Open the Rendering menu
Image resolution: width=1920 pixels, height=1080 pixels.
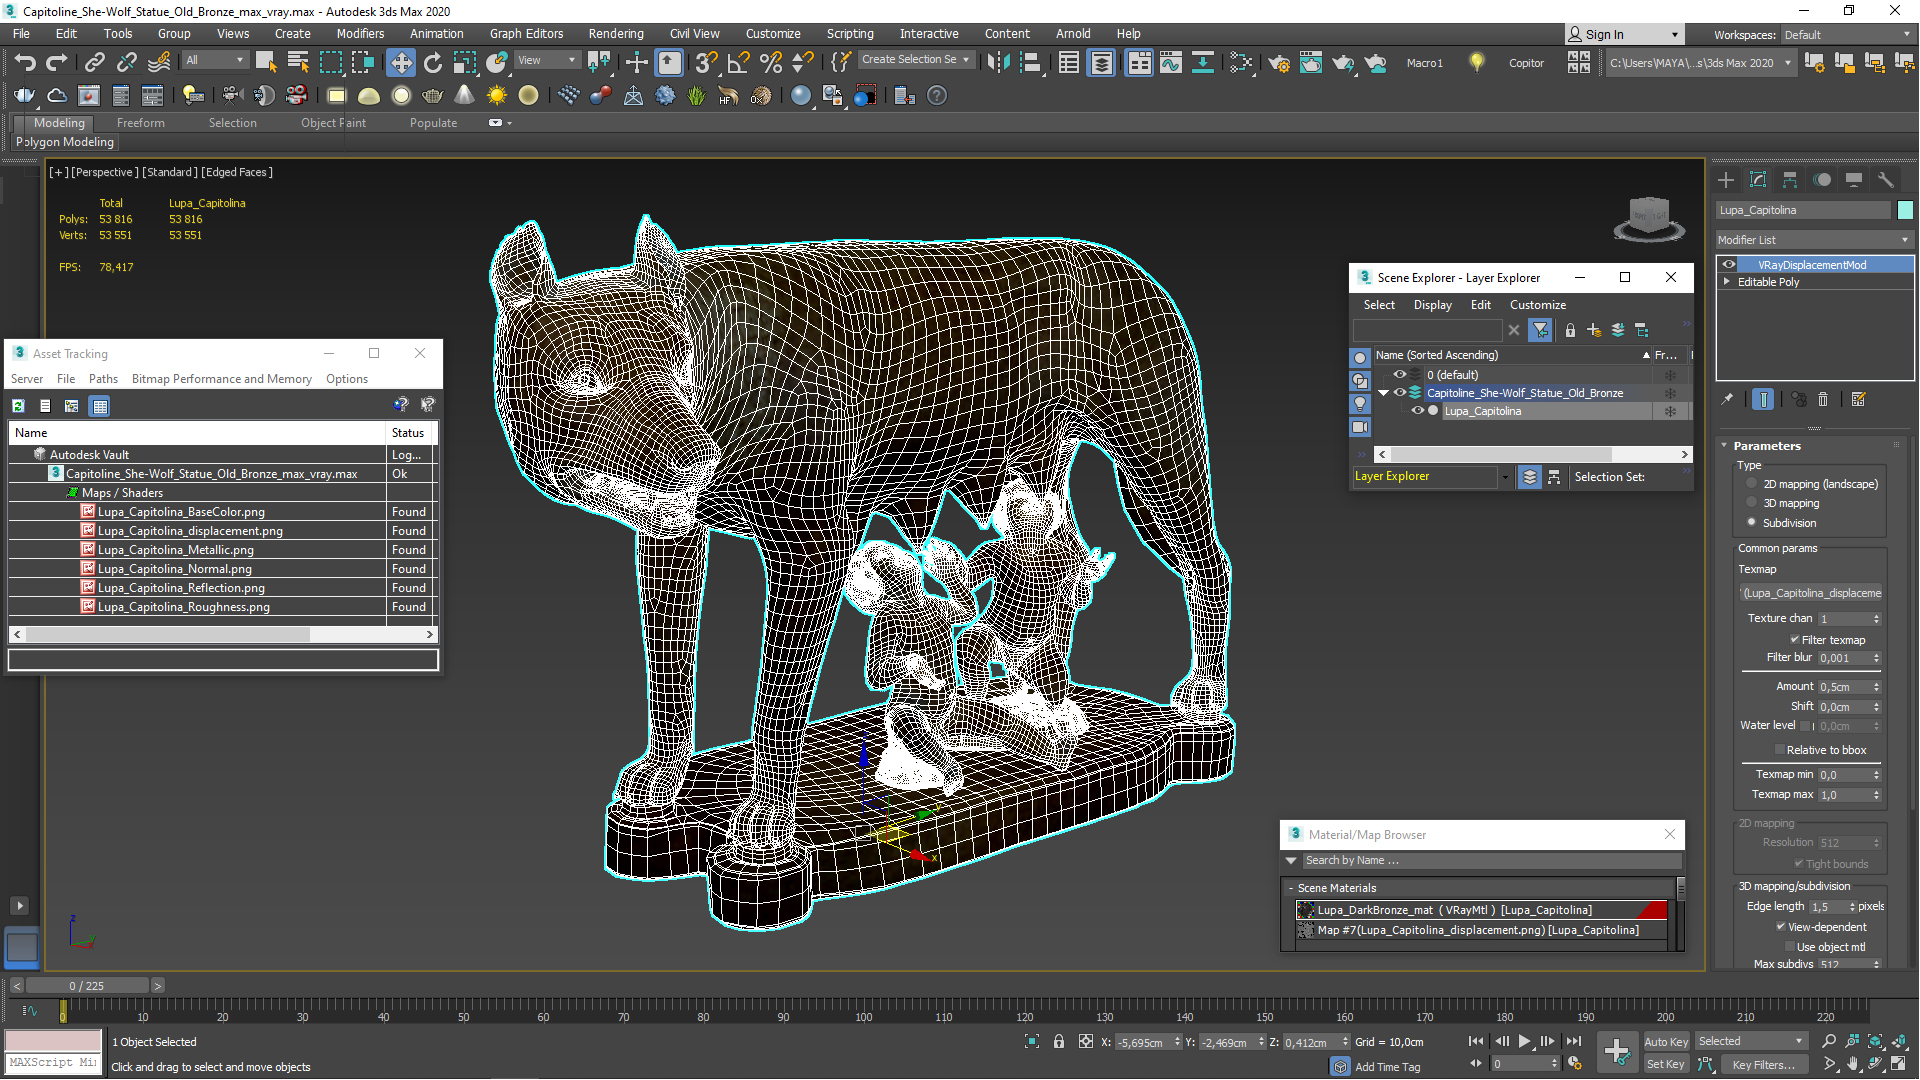click(615, 33)
